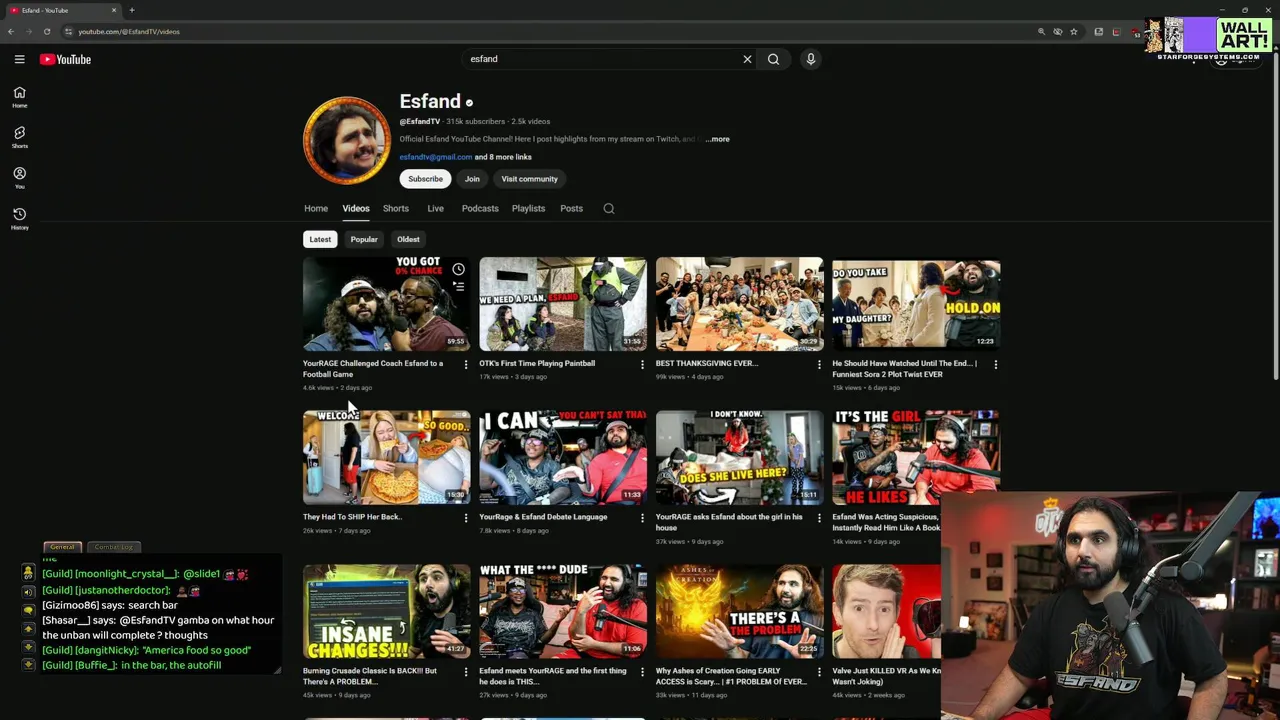Screen dimensions: 1280x720
Task: Open the Playlists tab
Action: [x=528, y=208]
